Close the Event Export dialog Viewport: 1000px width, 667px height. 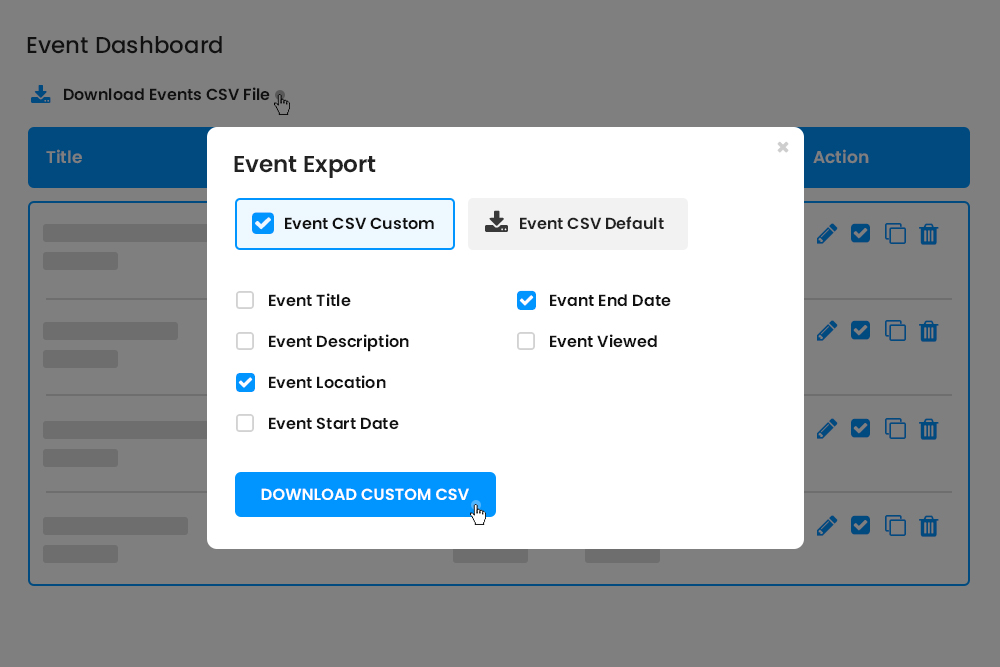[783, 147]
